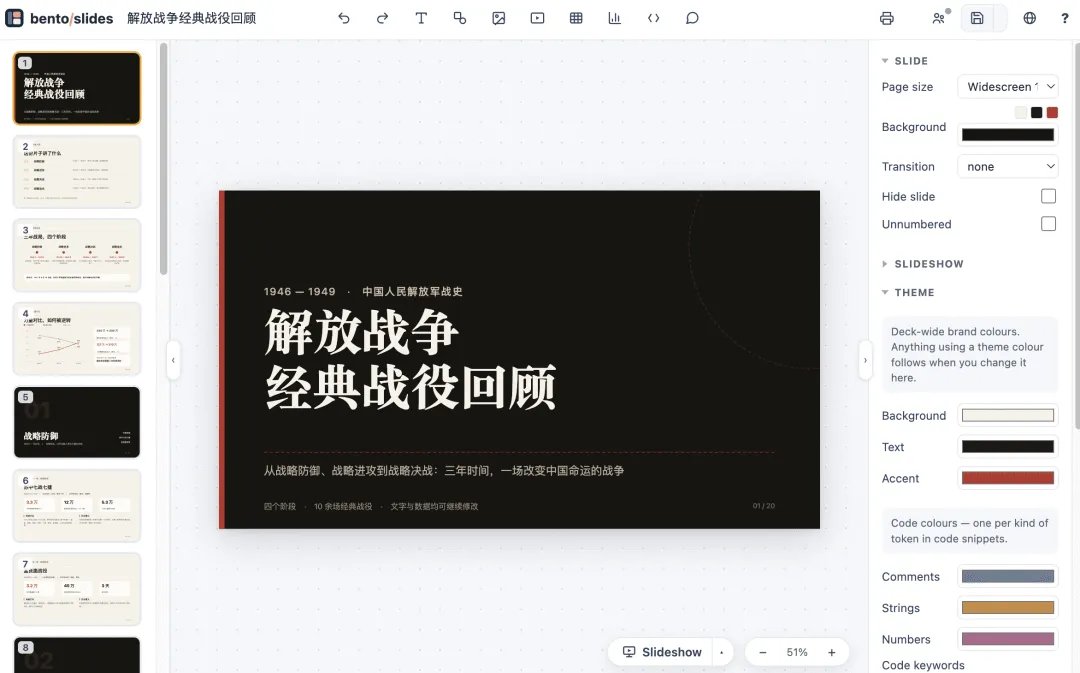The height and width of the screenshot is (673, 1080).
Task: Open the globe language icon
Action: [1029, 19]
